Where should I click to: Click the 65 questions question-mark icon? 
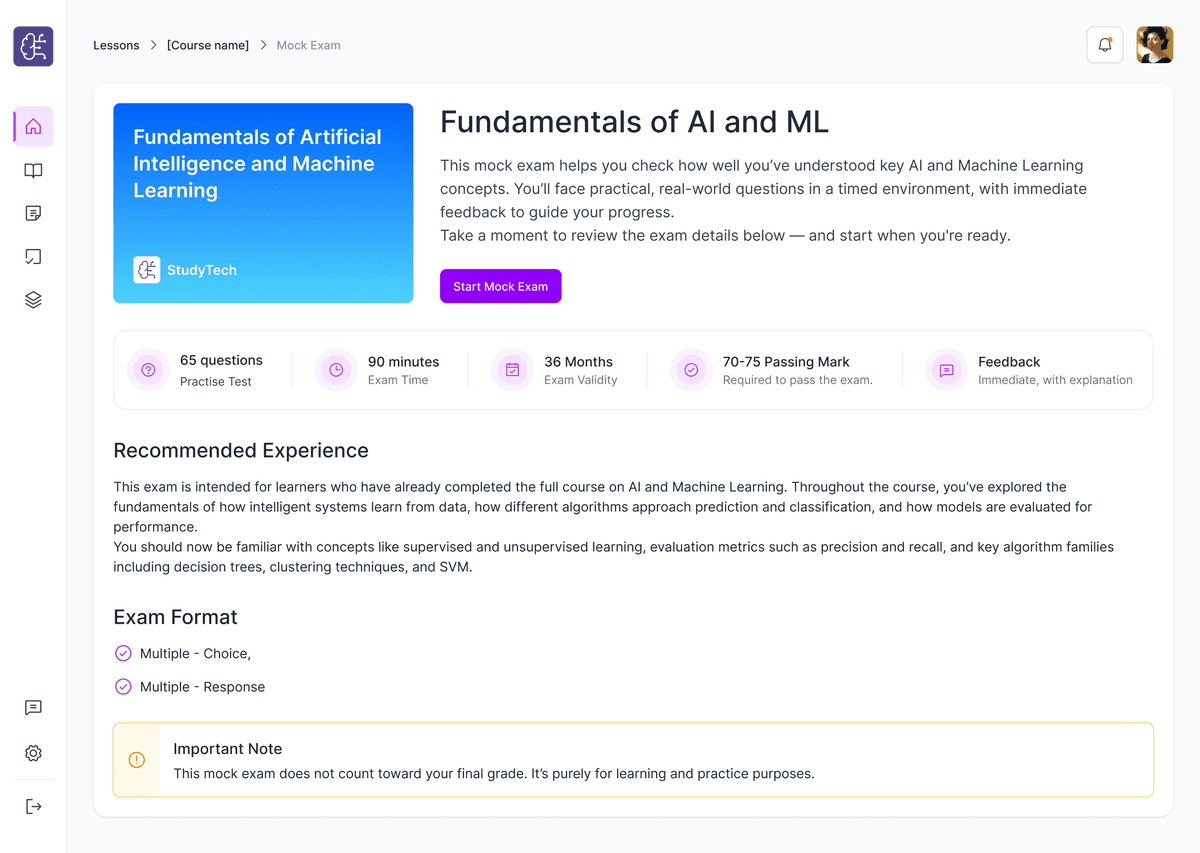pos(148,370)
